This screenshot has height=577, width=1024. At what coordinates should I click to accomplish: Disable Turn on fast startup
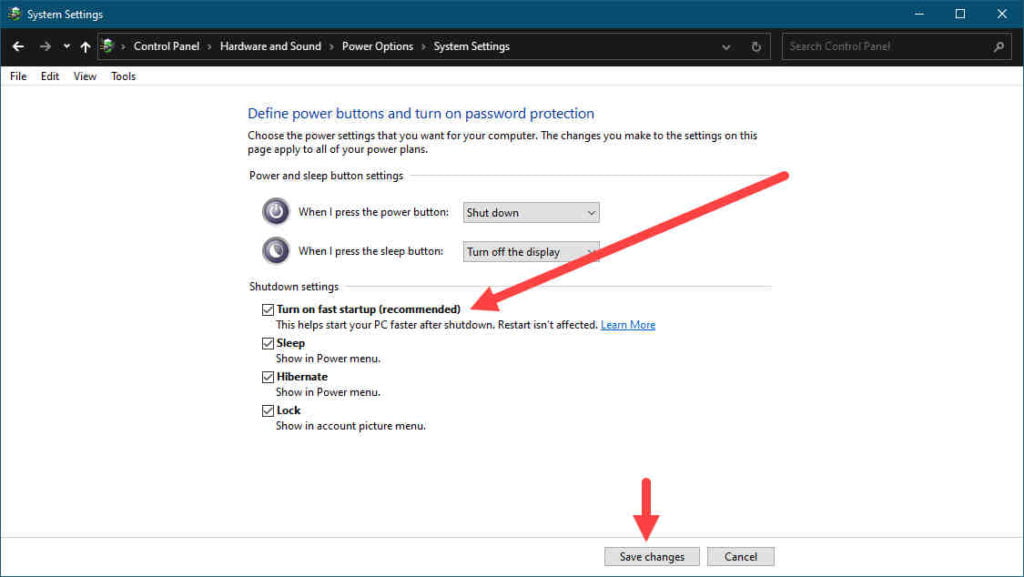[x=268, y=309]
